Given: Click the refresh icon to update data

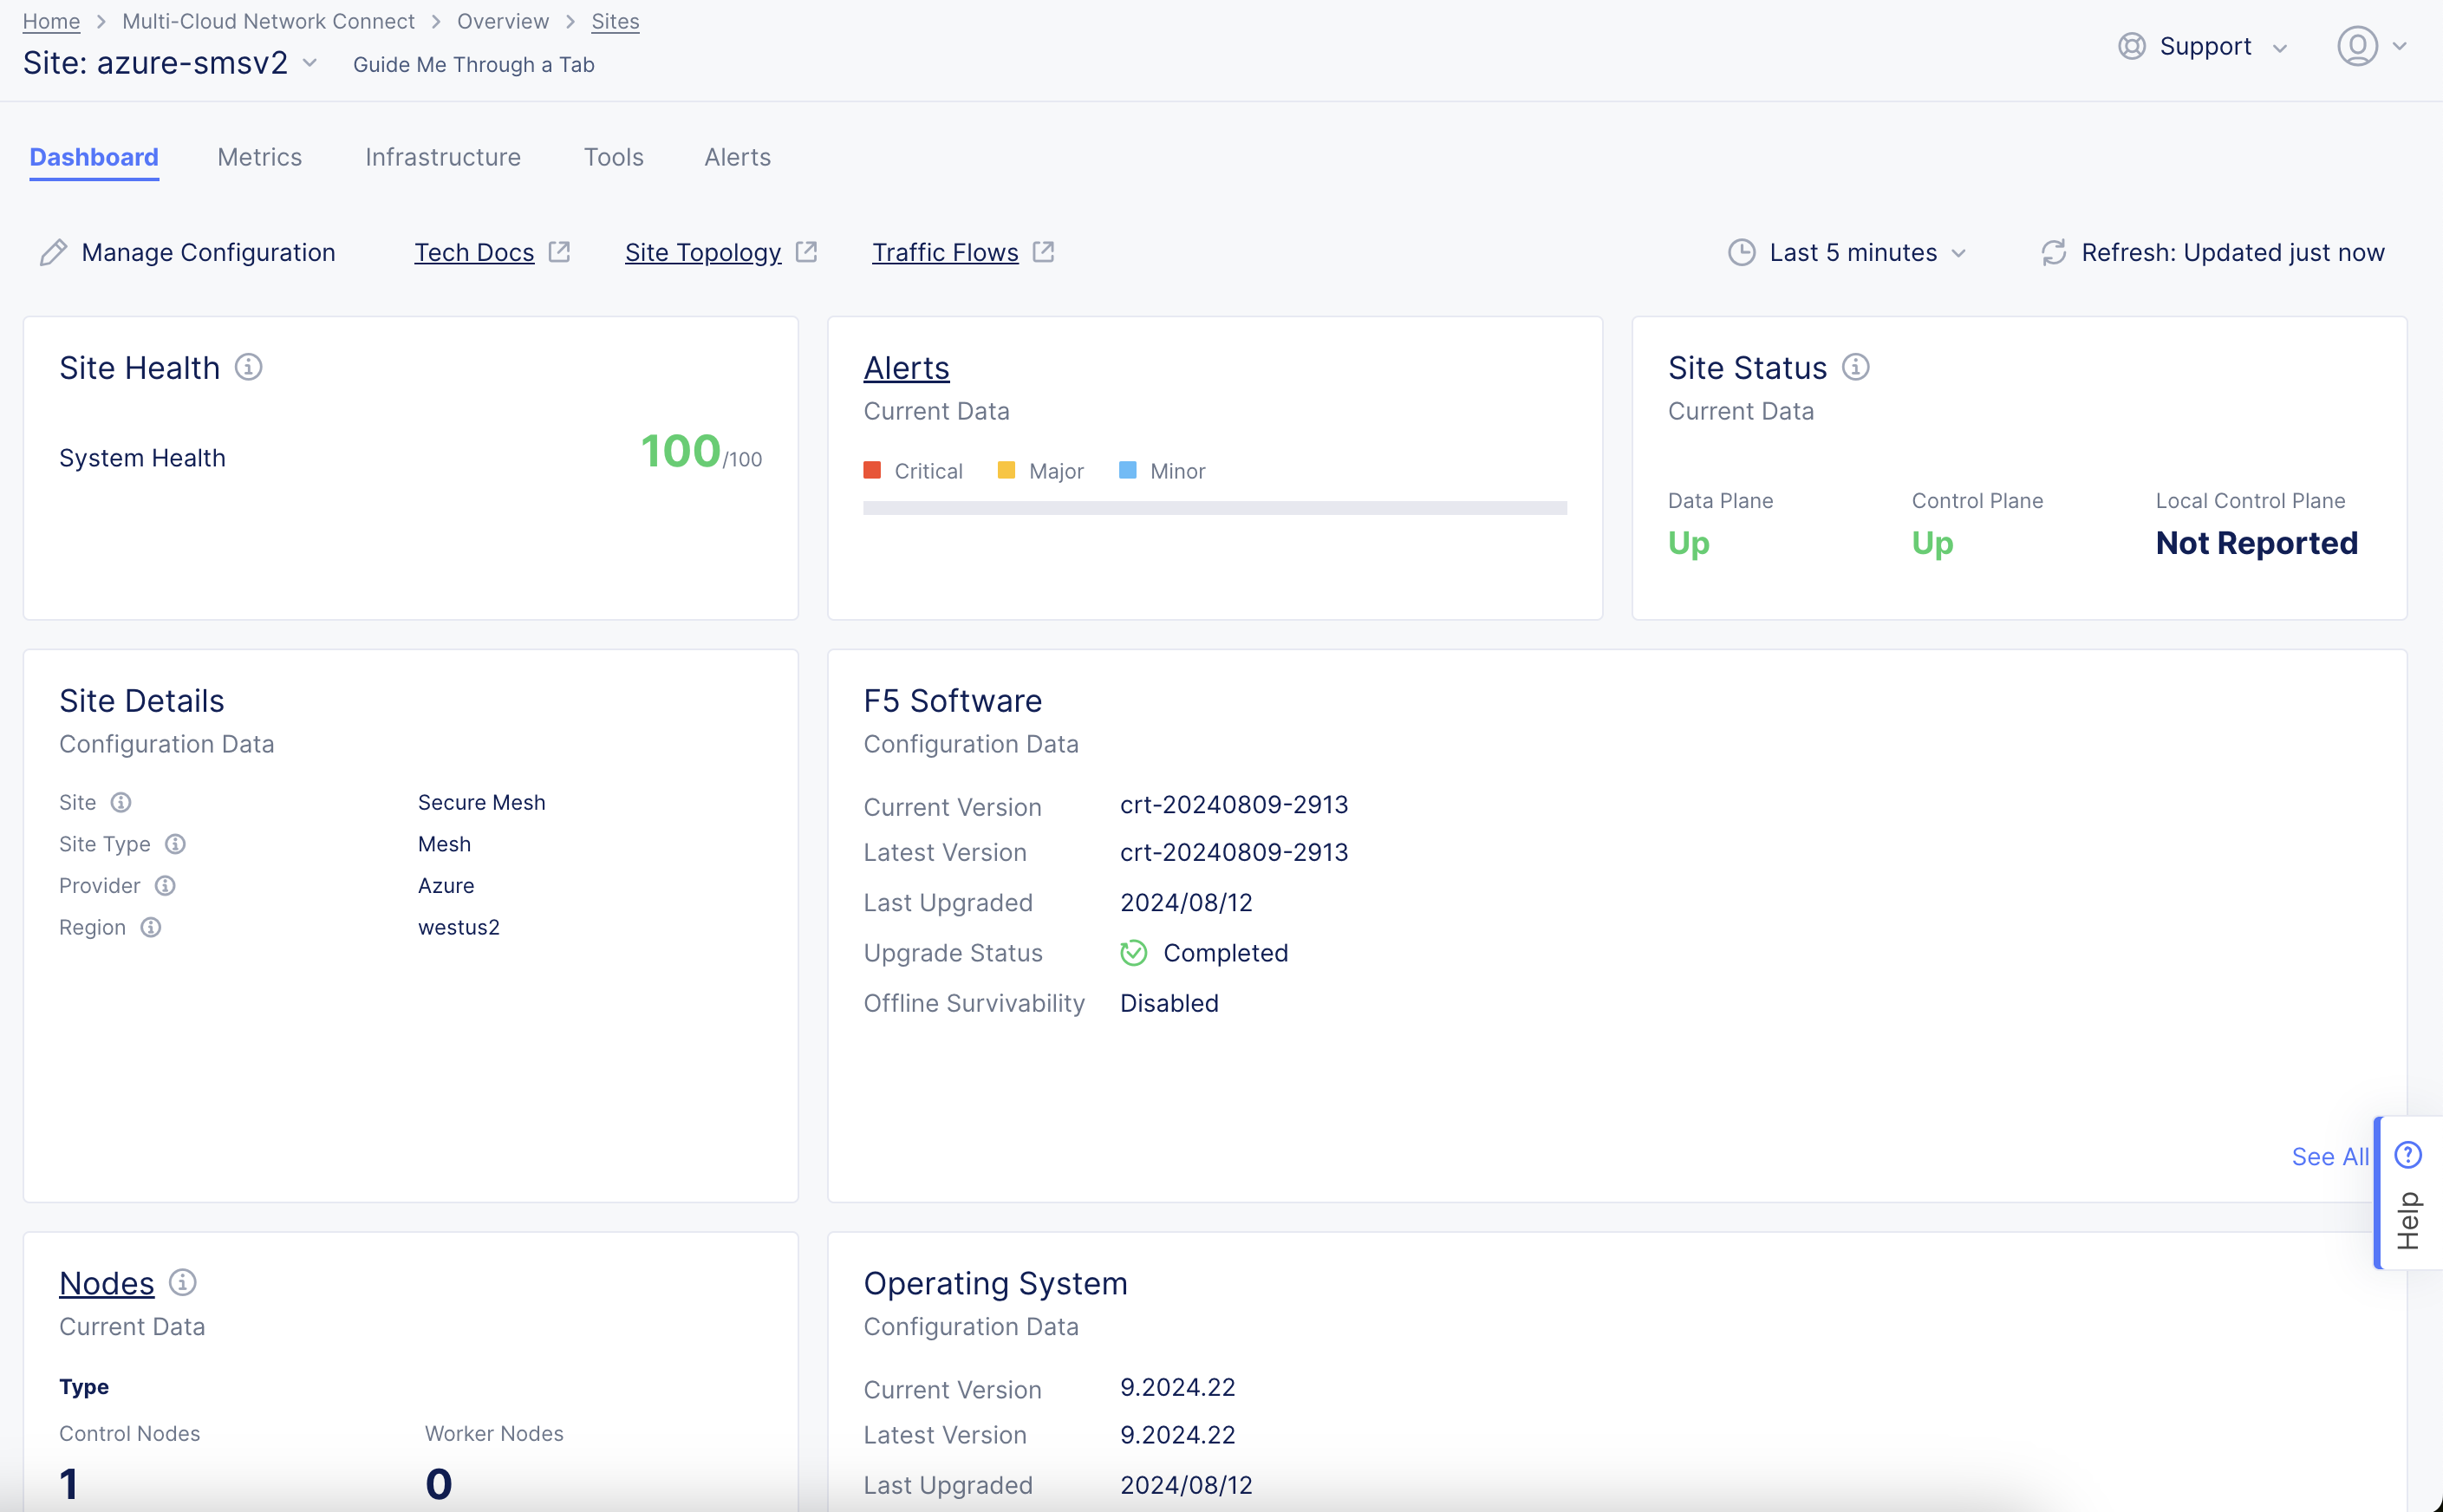Looking at the screenshot, I should pos(2053,252).
